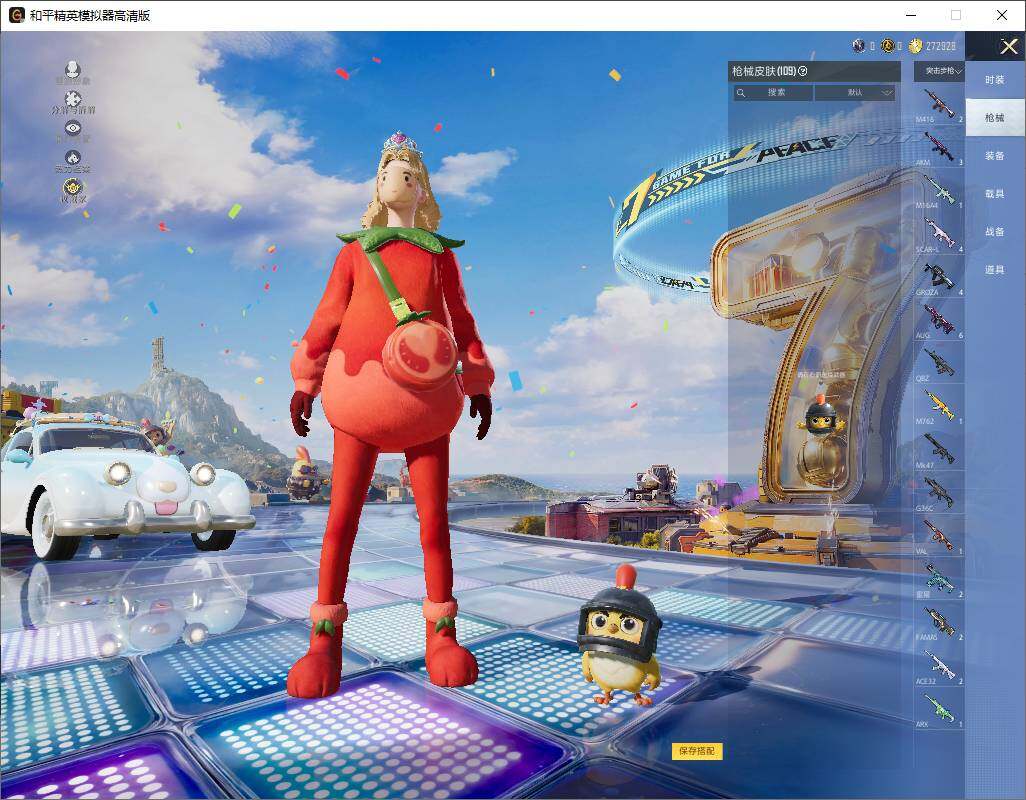The image size is (1026, 800).
Task: Select the G36C gun skin thumbnail
Action: [939, 492]
